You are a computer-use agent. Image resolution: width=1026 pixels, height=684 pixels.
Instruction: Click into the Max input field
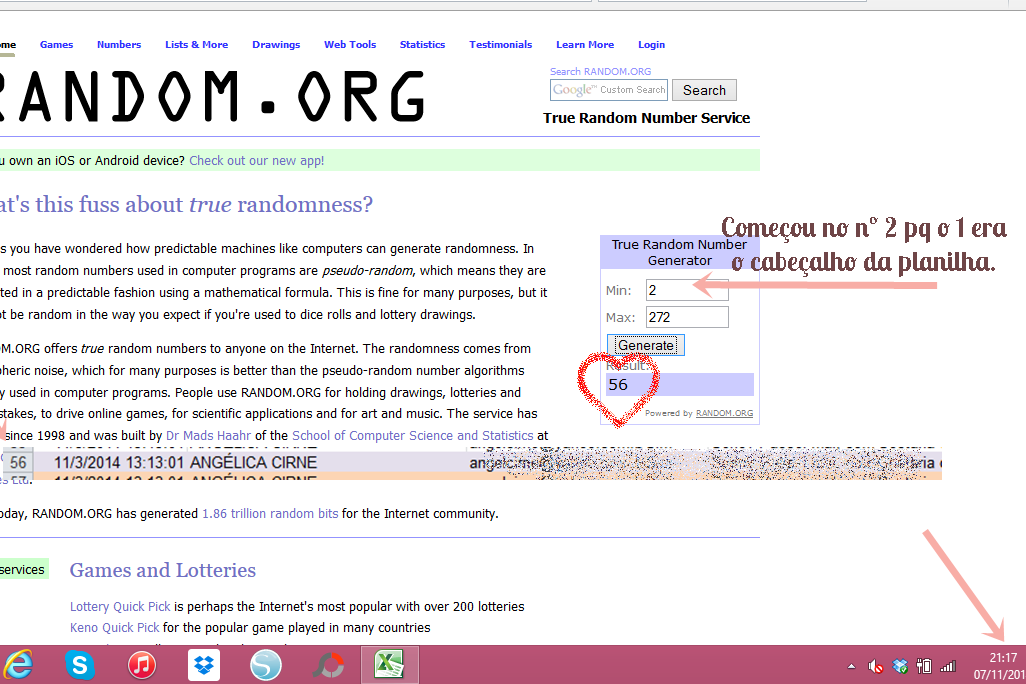click(x=687, y=317)
